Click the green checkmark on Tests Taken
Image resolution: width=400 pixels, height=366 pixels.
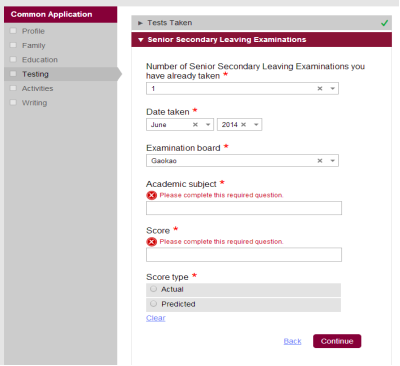(x=384, y=23)
